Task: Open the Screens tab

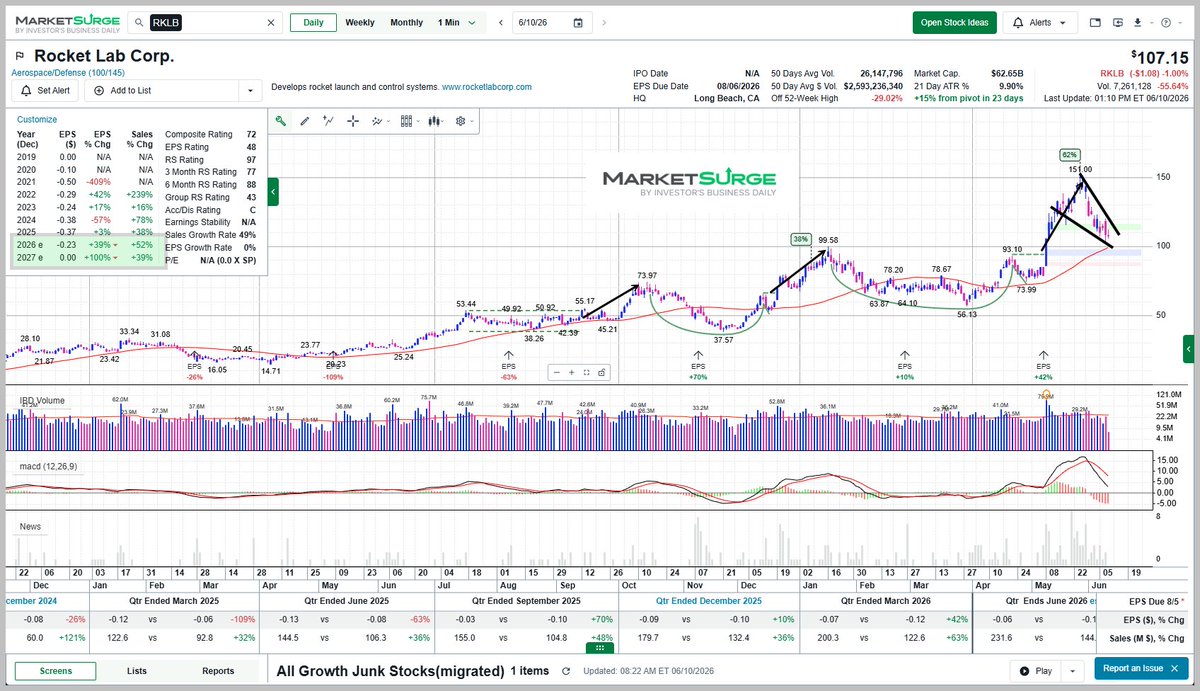Action: 56,671
